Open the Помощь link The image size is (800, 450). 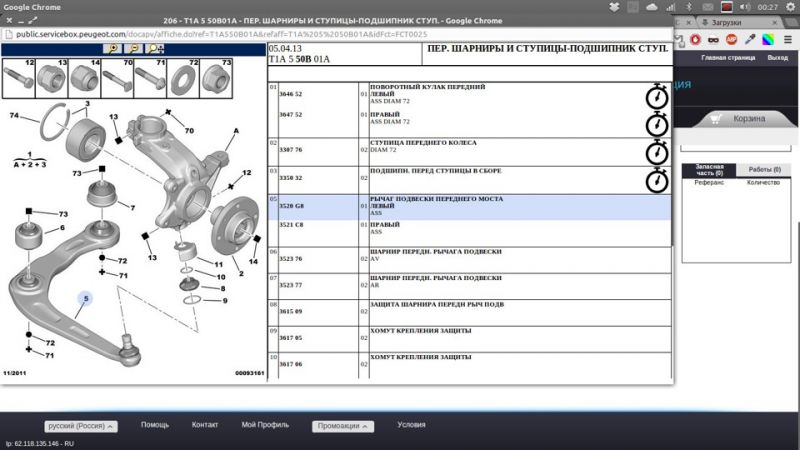155,424
